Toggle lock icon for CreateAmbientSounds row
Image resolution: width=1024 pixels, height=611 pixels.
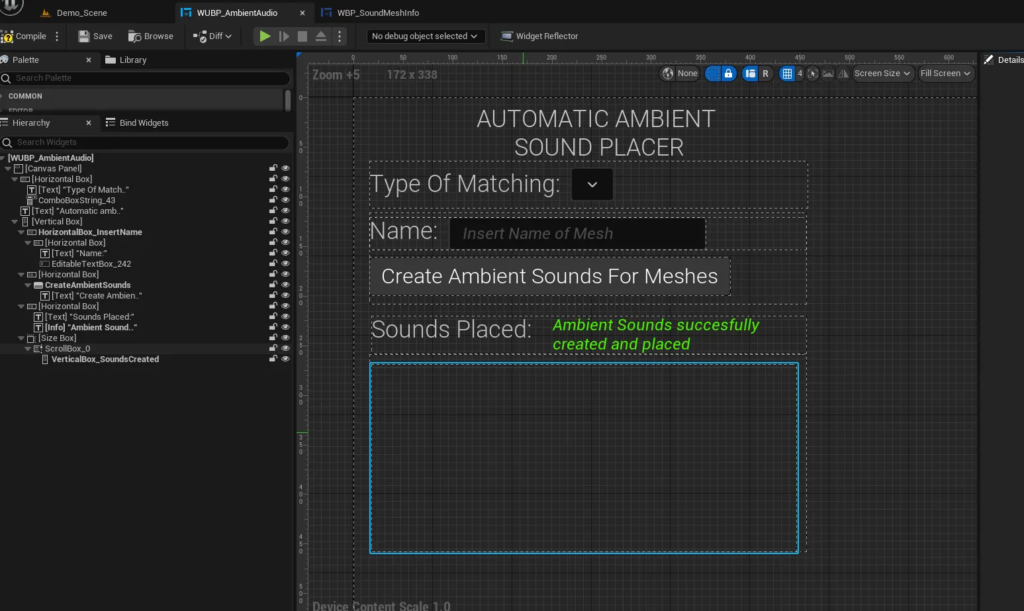coord(273,285)
